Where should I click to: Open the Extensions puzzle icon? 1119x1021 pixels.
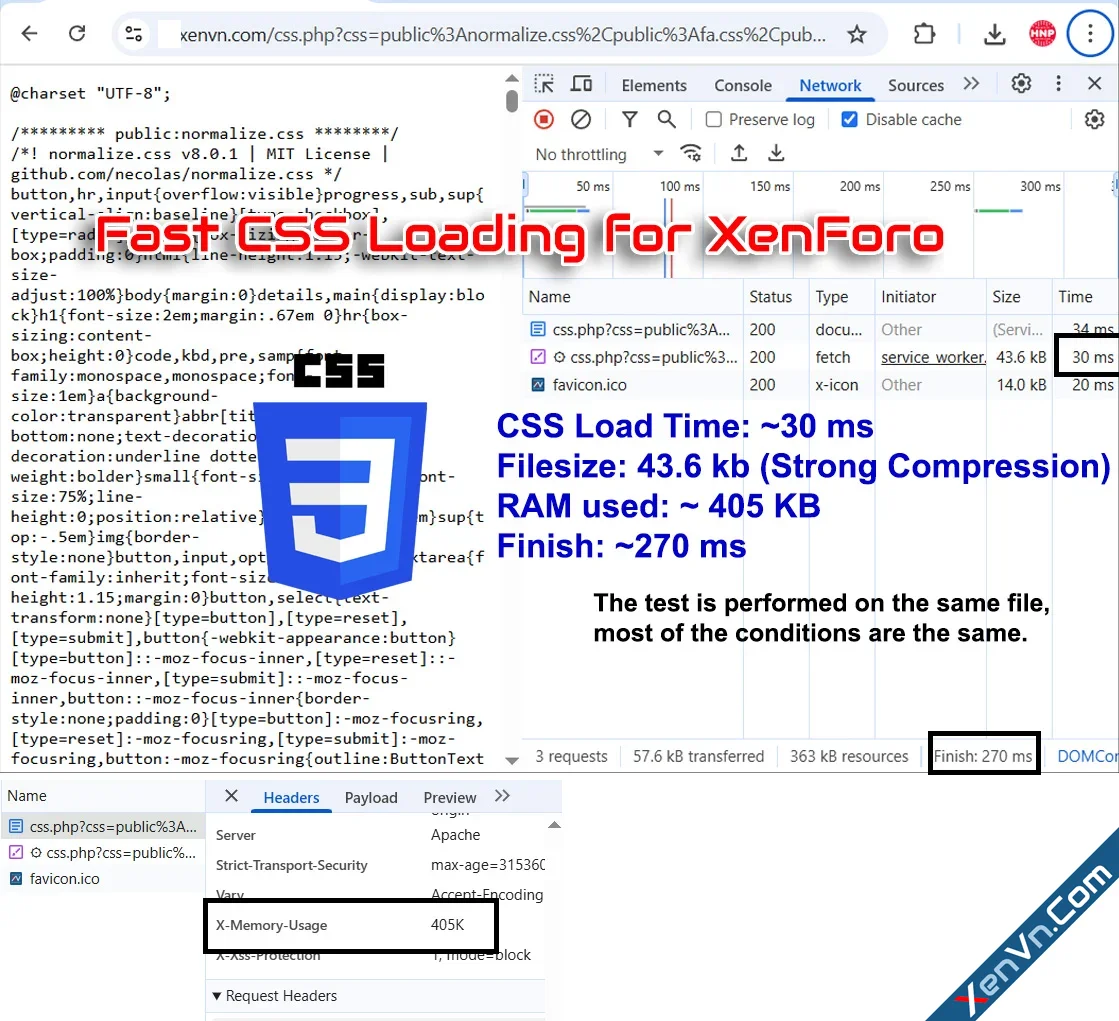click(924, 34)
